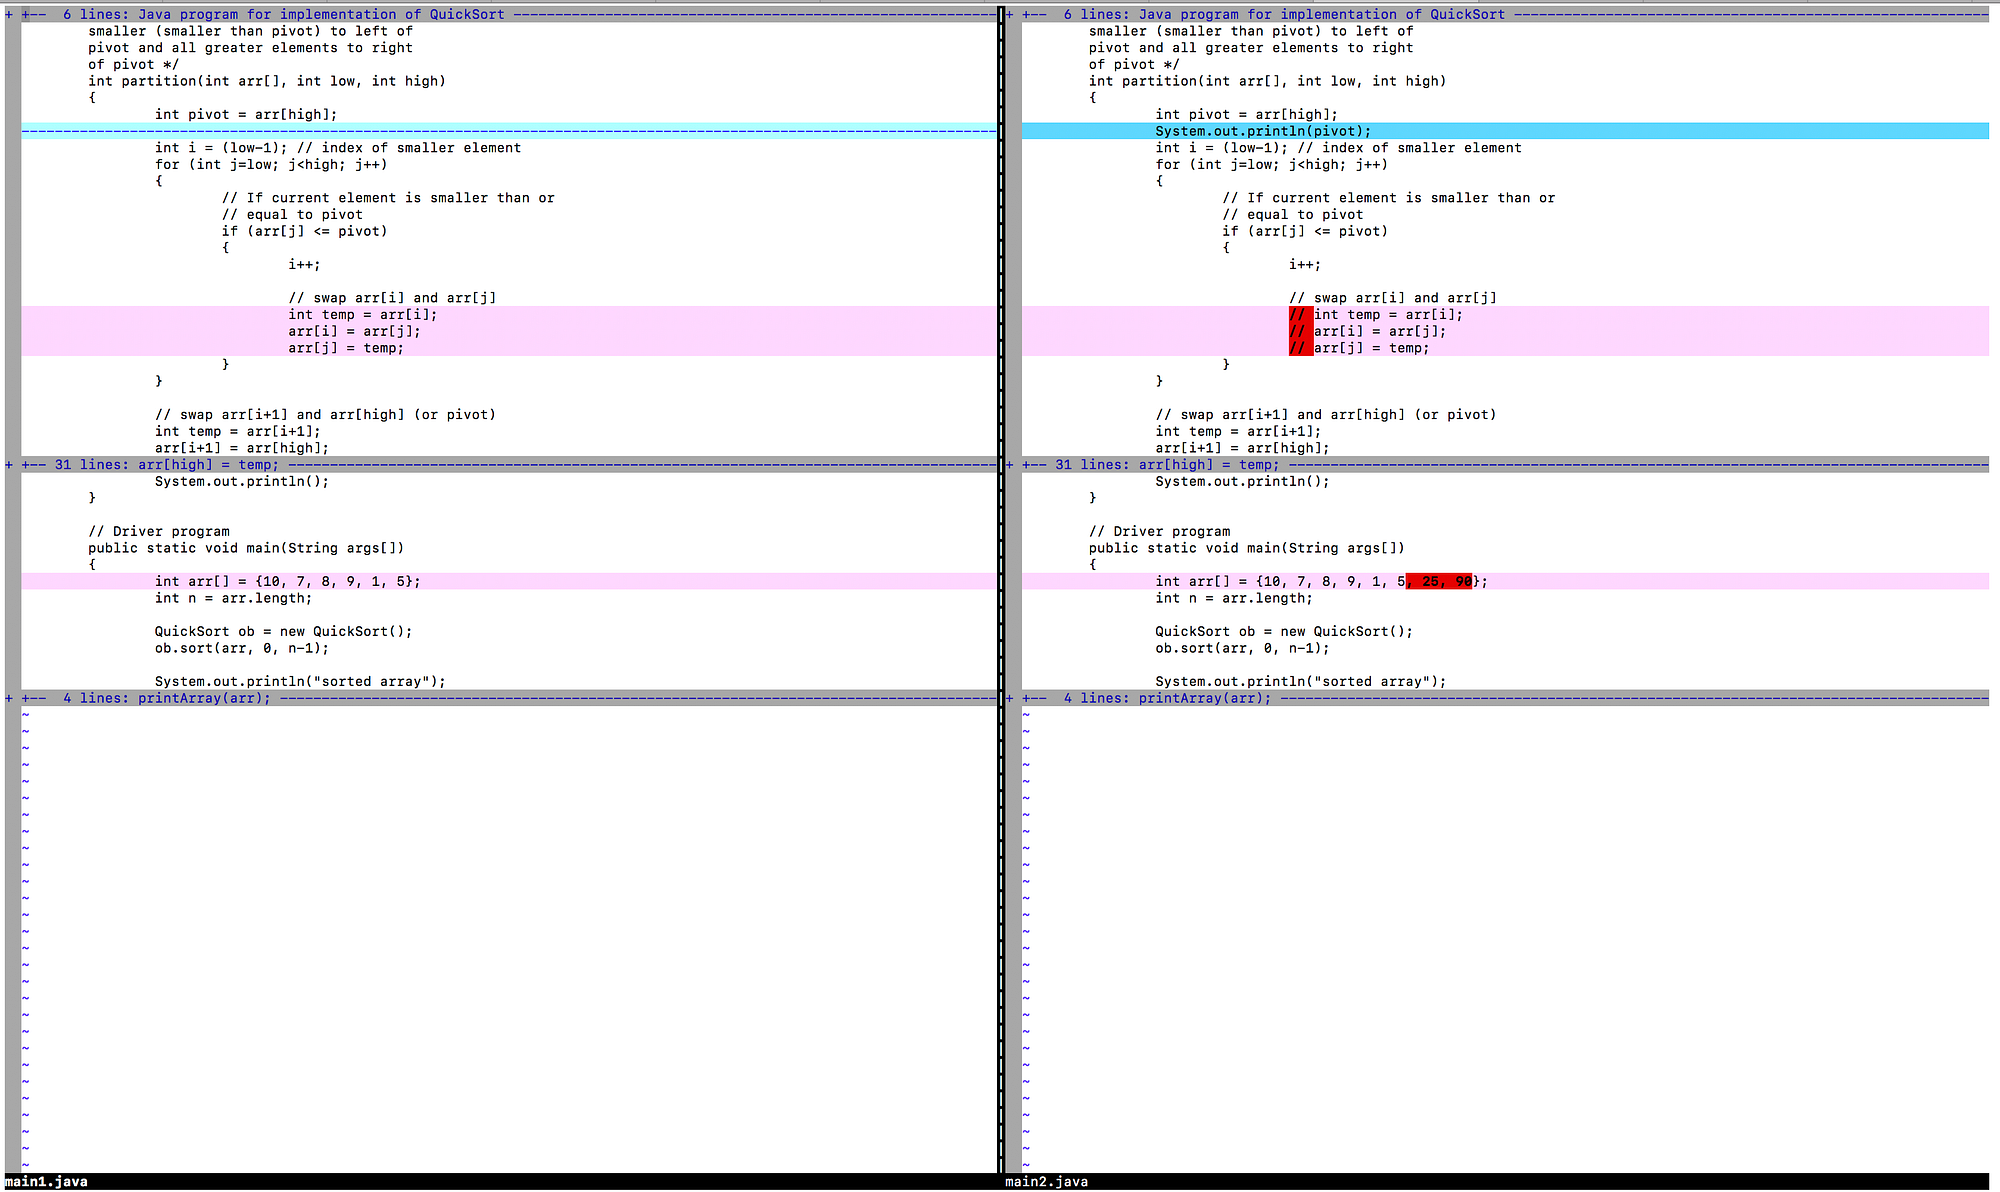This screenshot has height=1192, width=2000.
Task: Click the plus fold marker beside left pane's '31 lines' fold
Action: 9,465
